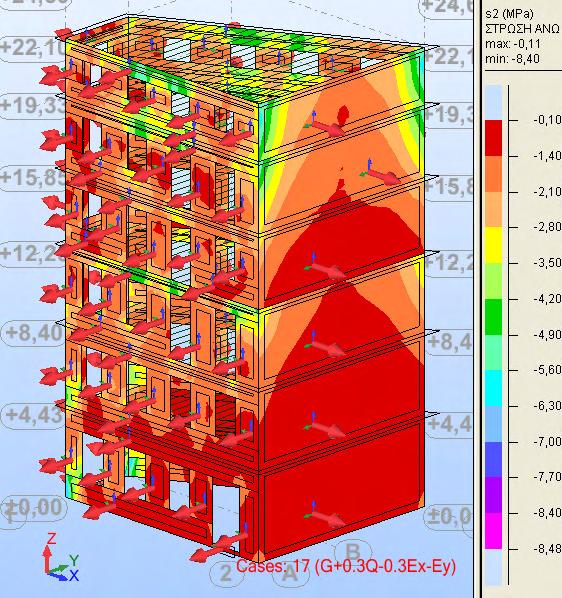Select the +15,85 story level label

tap(34, 177)
